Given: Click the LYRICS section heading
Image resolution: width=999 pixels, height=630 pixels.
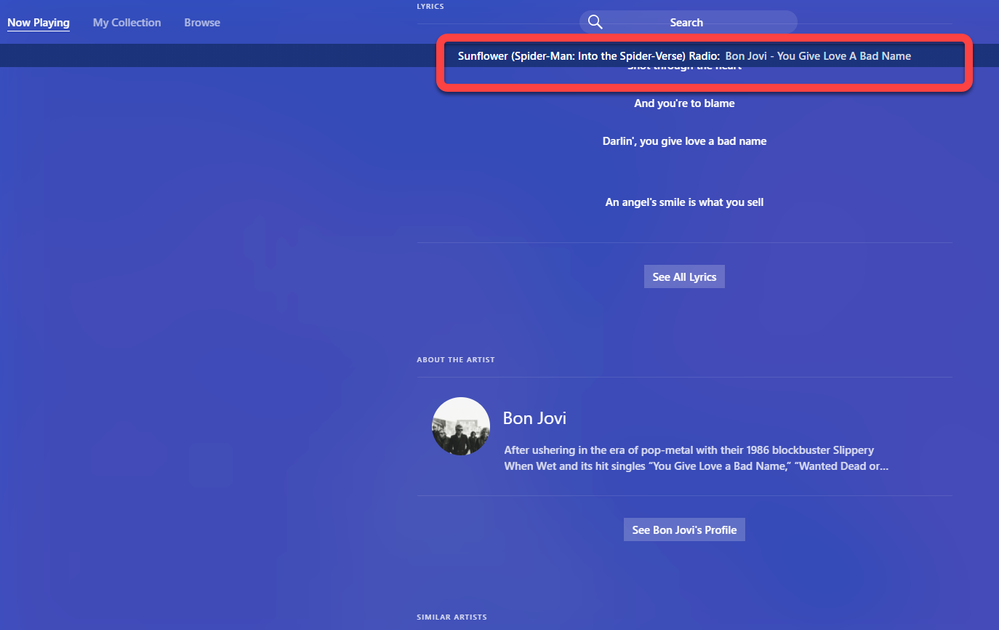Looking at the screenshot, I should [x=431, y=6].
